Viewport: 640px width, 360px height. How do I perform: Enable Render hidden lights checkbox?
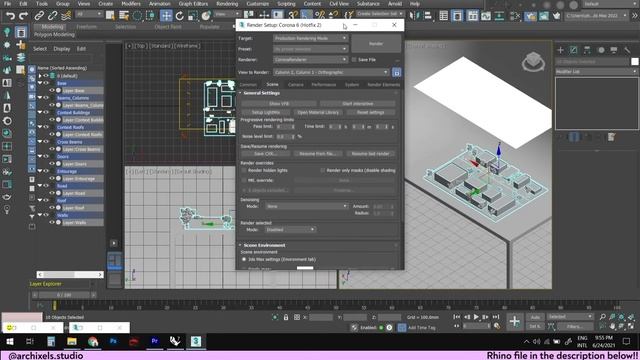click(244, 170)
